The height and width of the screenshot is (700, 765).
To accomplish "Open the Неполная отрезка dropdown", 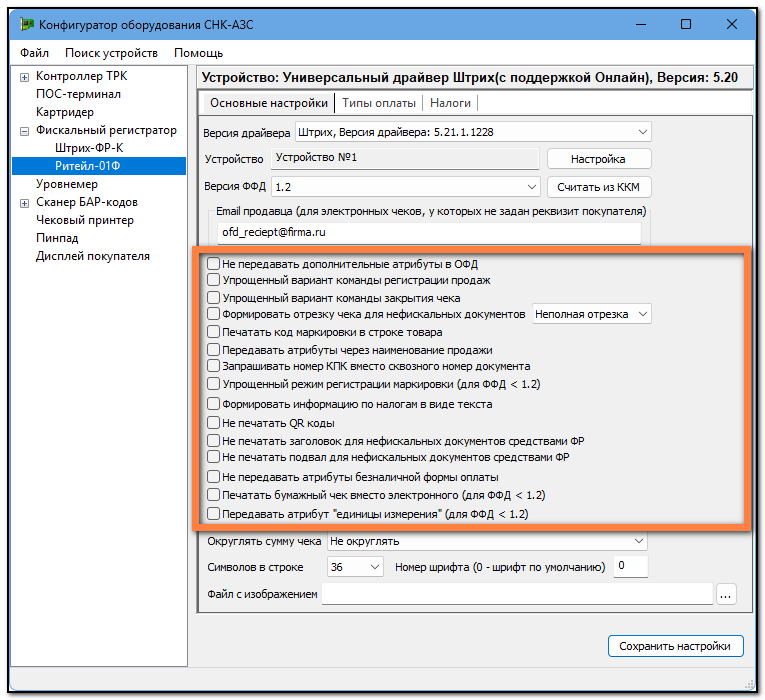I will coord(591,314).
